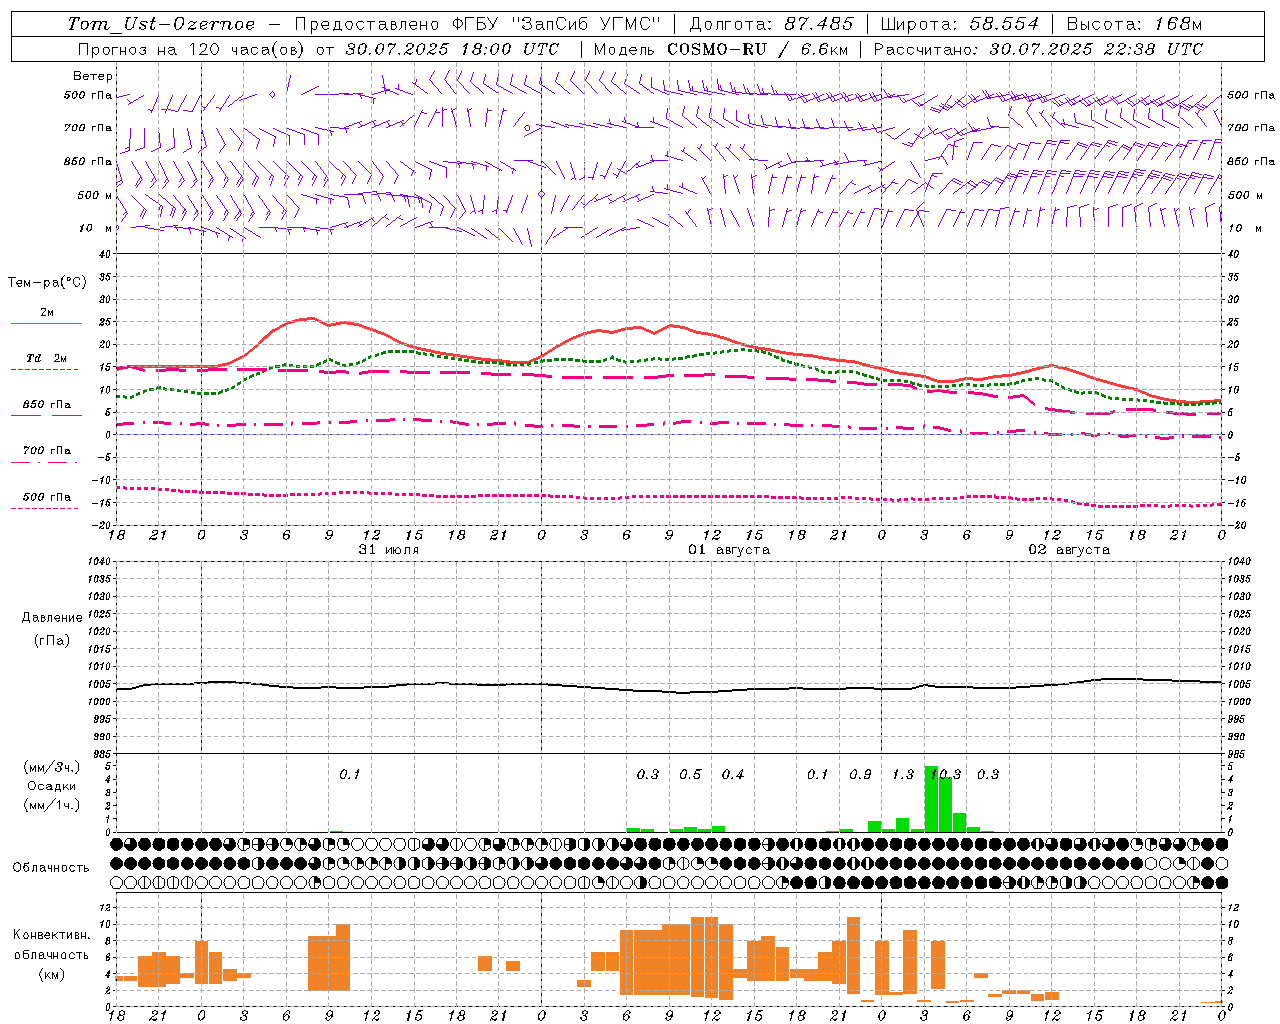This screenshot has height=1024, width=1280.
Task: Click the computed time 30.07.2025 22:38 UTC
Action: (x=1096, y=49)
